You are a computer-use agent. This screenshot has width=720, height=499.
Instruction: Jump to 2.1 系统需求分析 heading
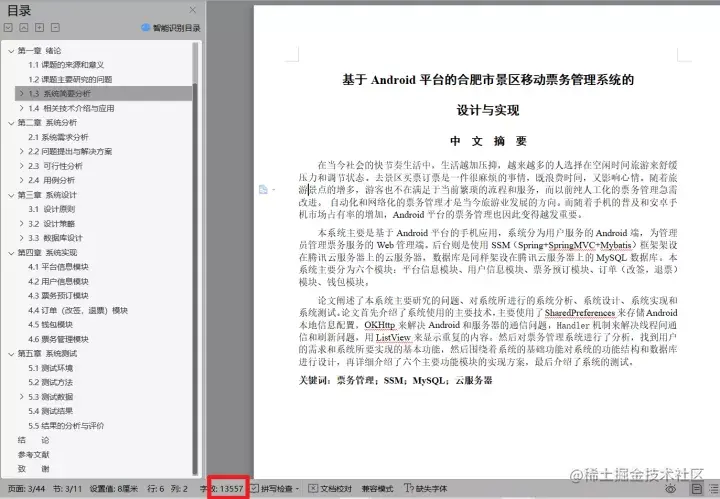[x=58, y=137]
